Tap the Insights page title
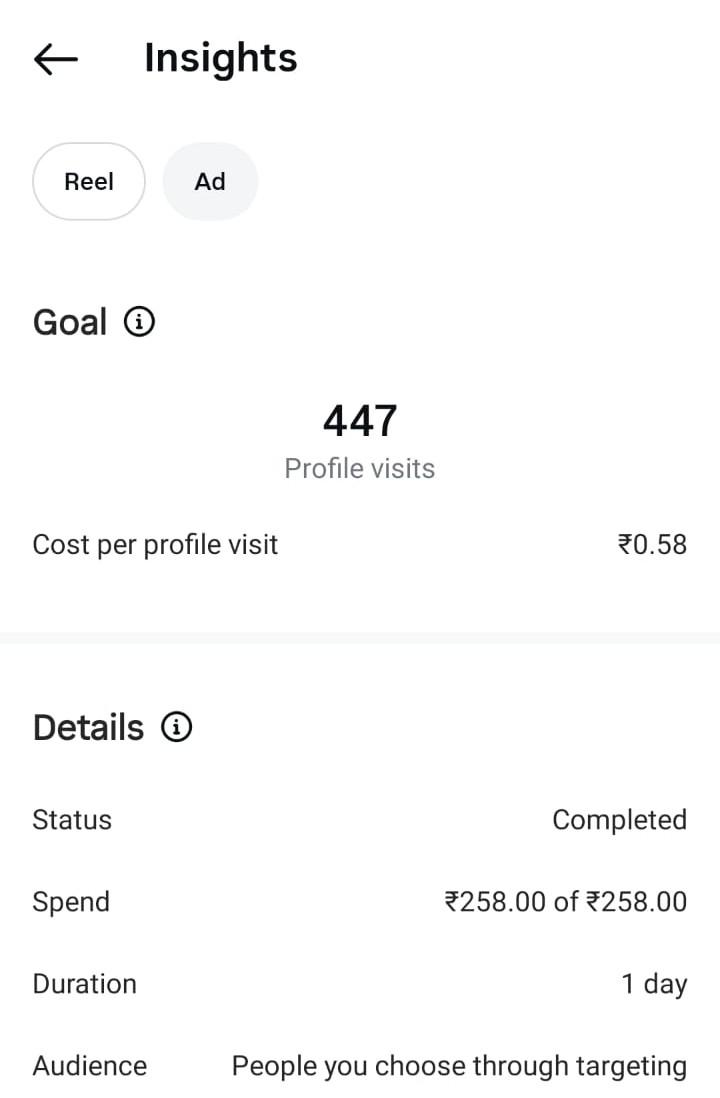The height and width of the screenshot is (1098, 720). tap(220, 58)
